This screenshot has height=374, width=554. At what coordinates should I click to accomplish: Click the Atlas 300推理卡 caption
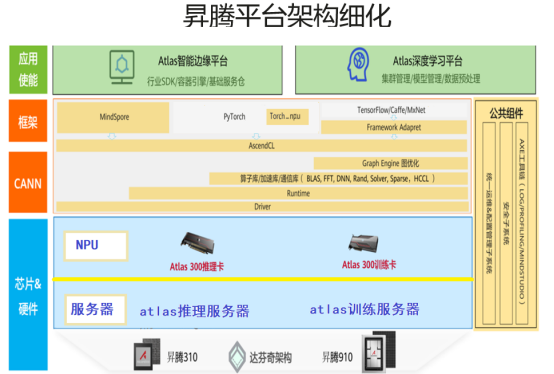point(197,267)
